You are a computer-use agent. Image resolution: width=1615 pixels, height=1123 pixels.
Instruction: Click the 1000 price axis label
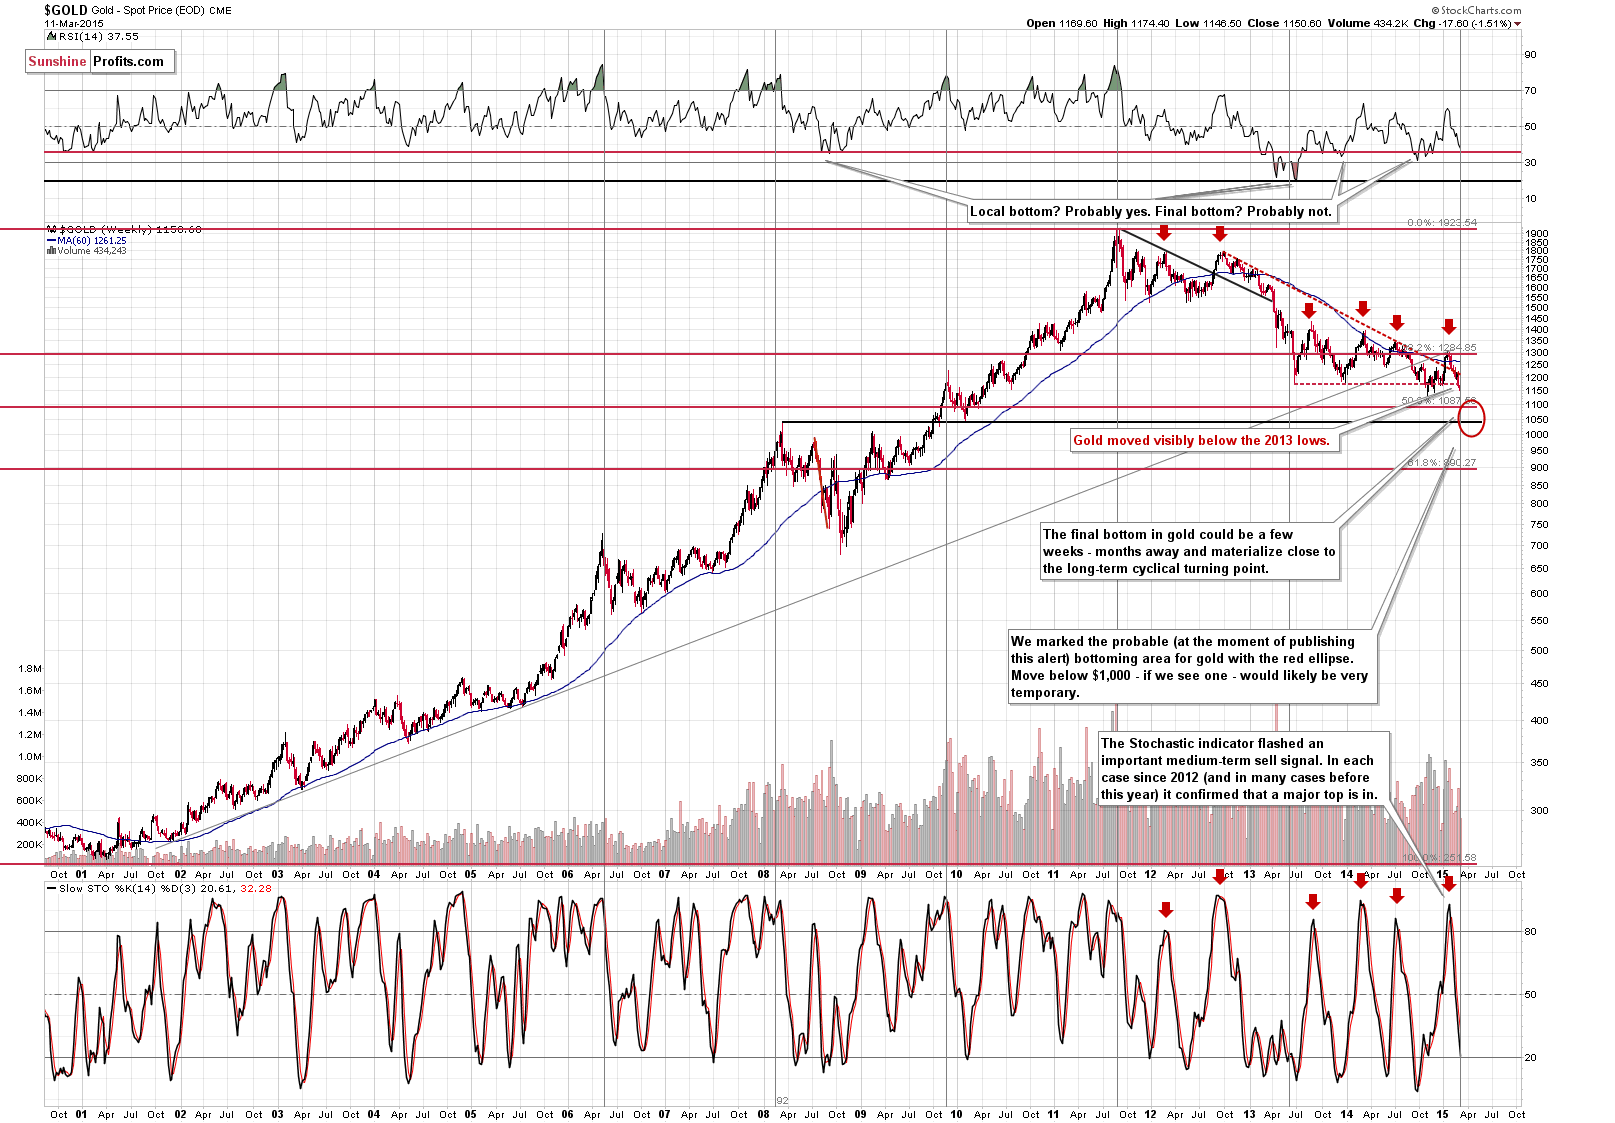(x=1537, y=435)
